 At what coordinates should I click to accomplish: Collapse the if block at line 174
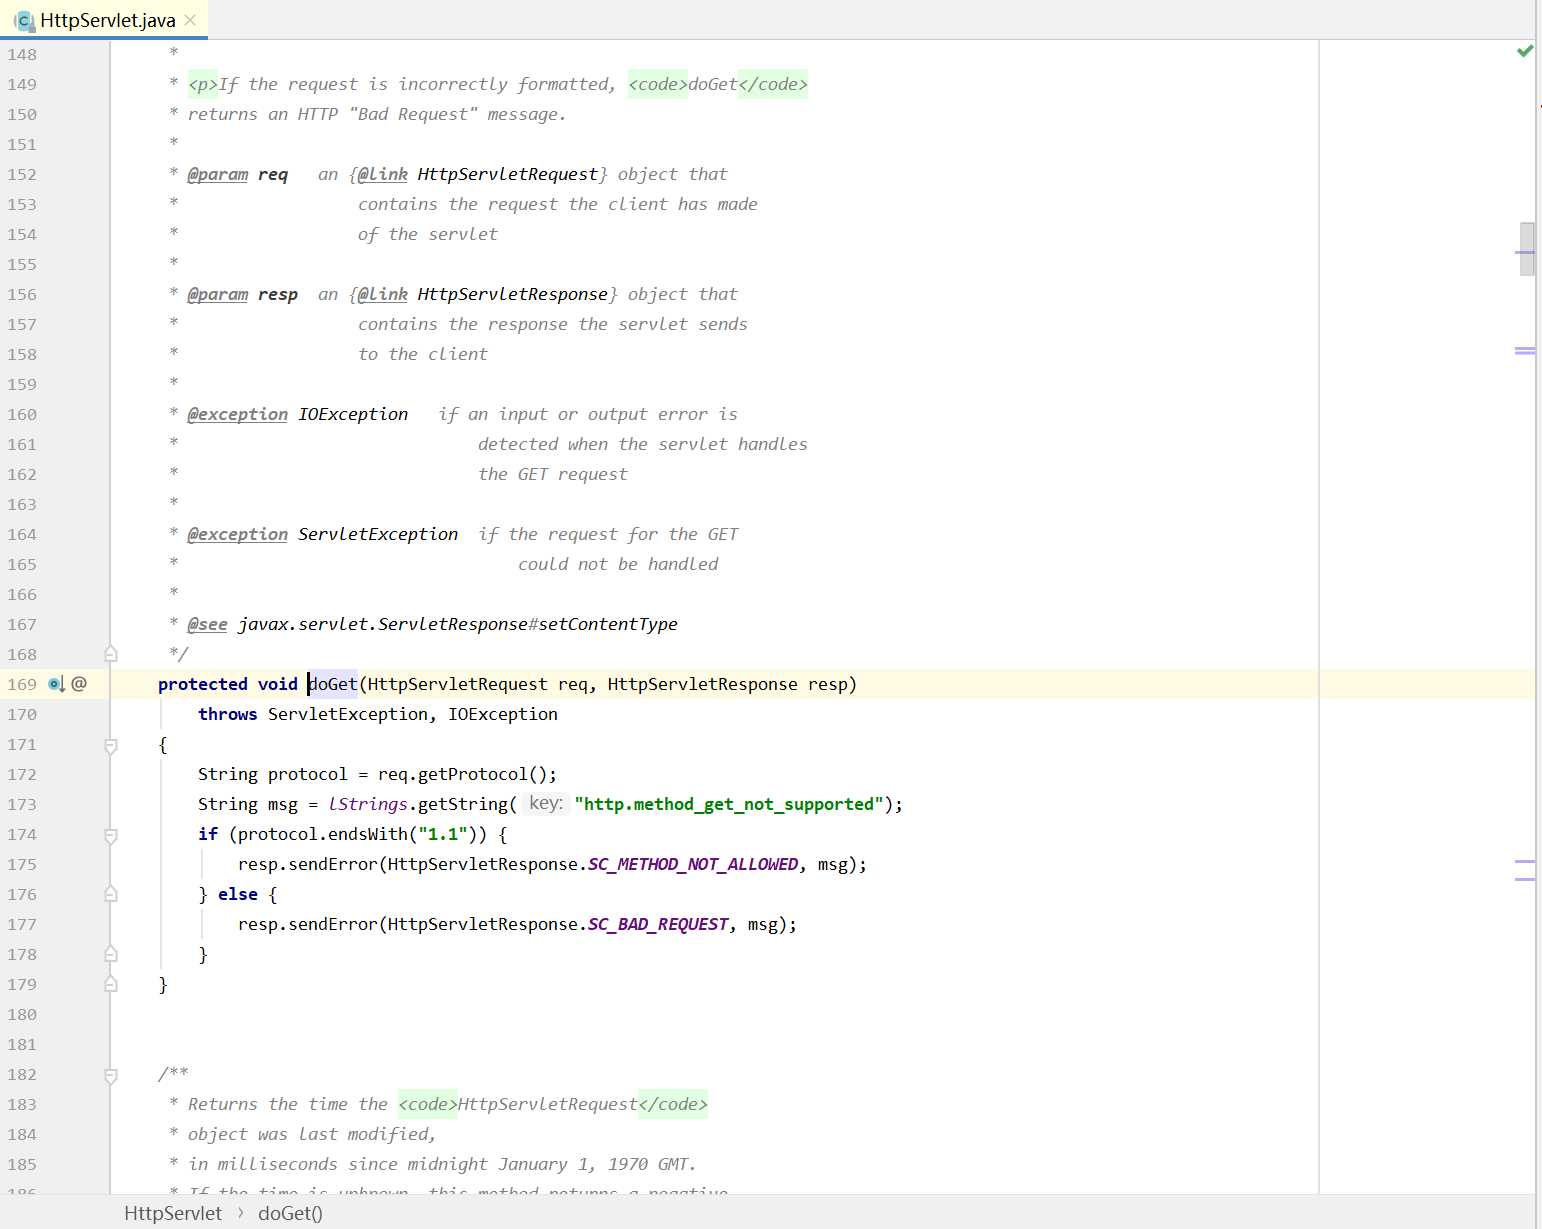(x=111, y=835)
